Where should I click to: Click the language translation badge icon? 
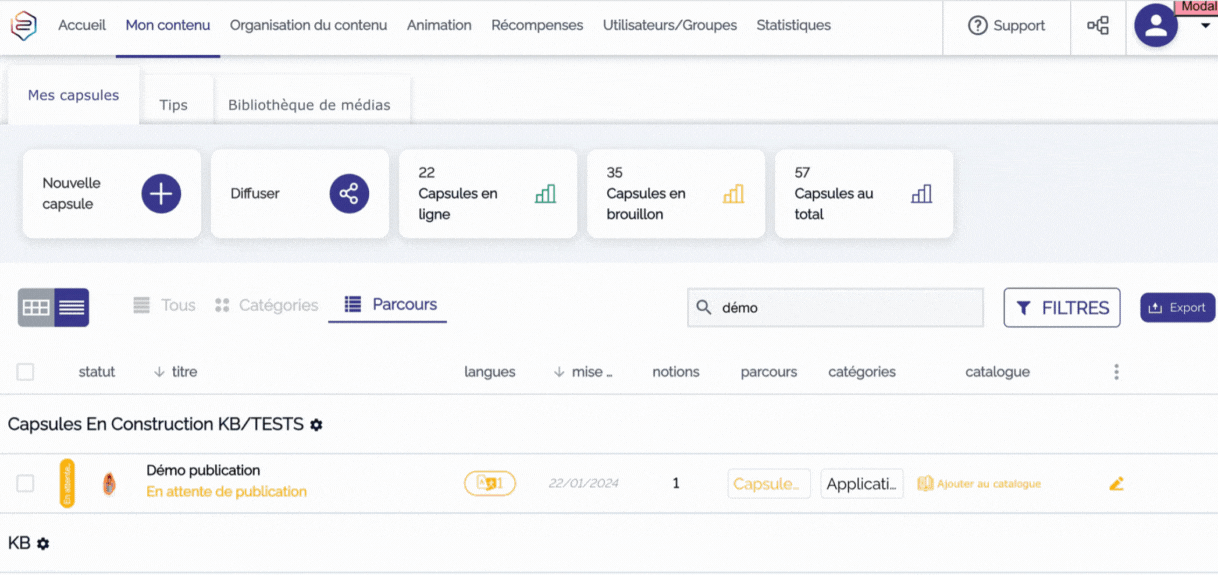pyautogui.click(x=489, y=484)
